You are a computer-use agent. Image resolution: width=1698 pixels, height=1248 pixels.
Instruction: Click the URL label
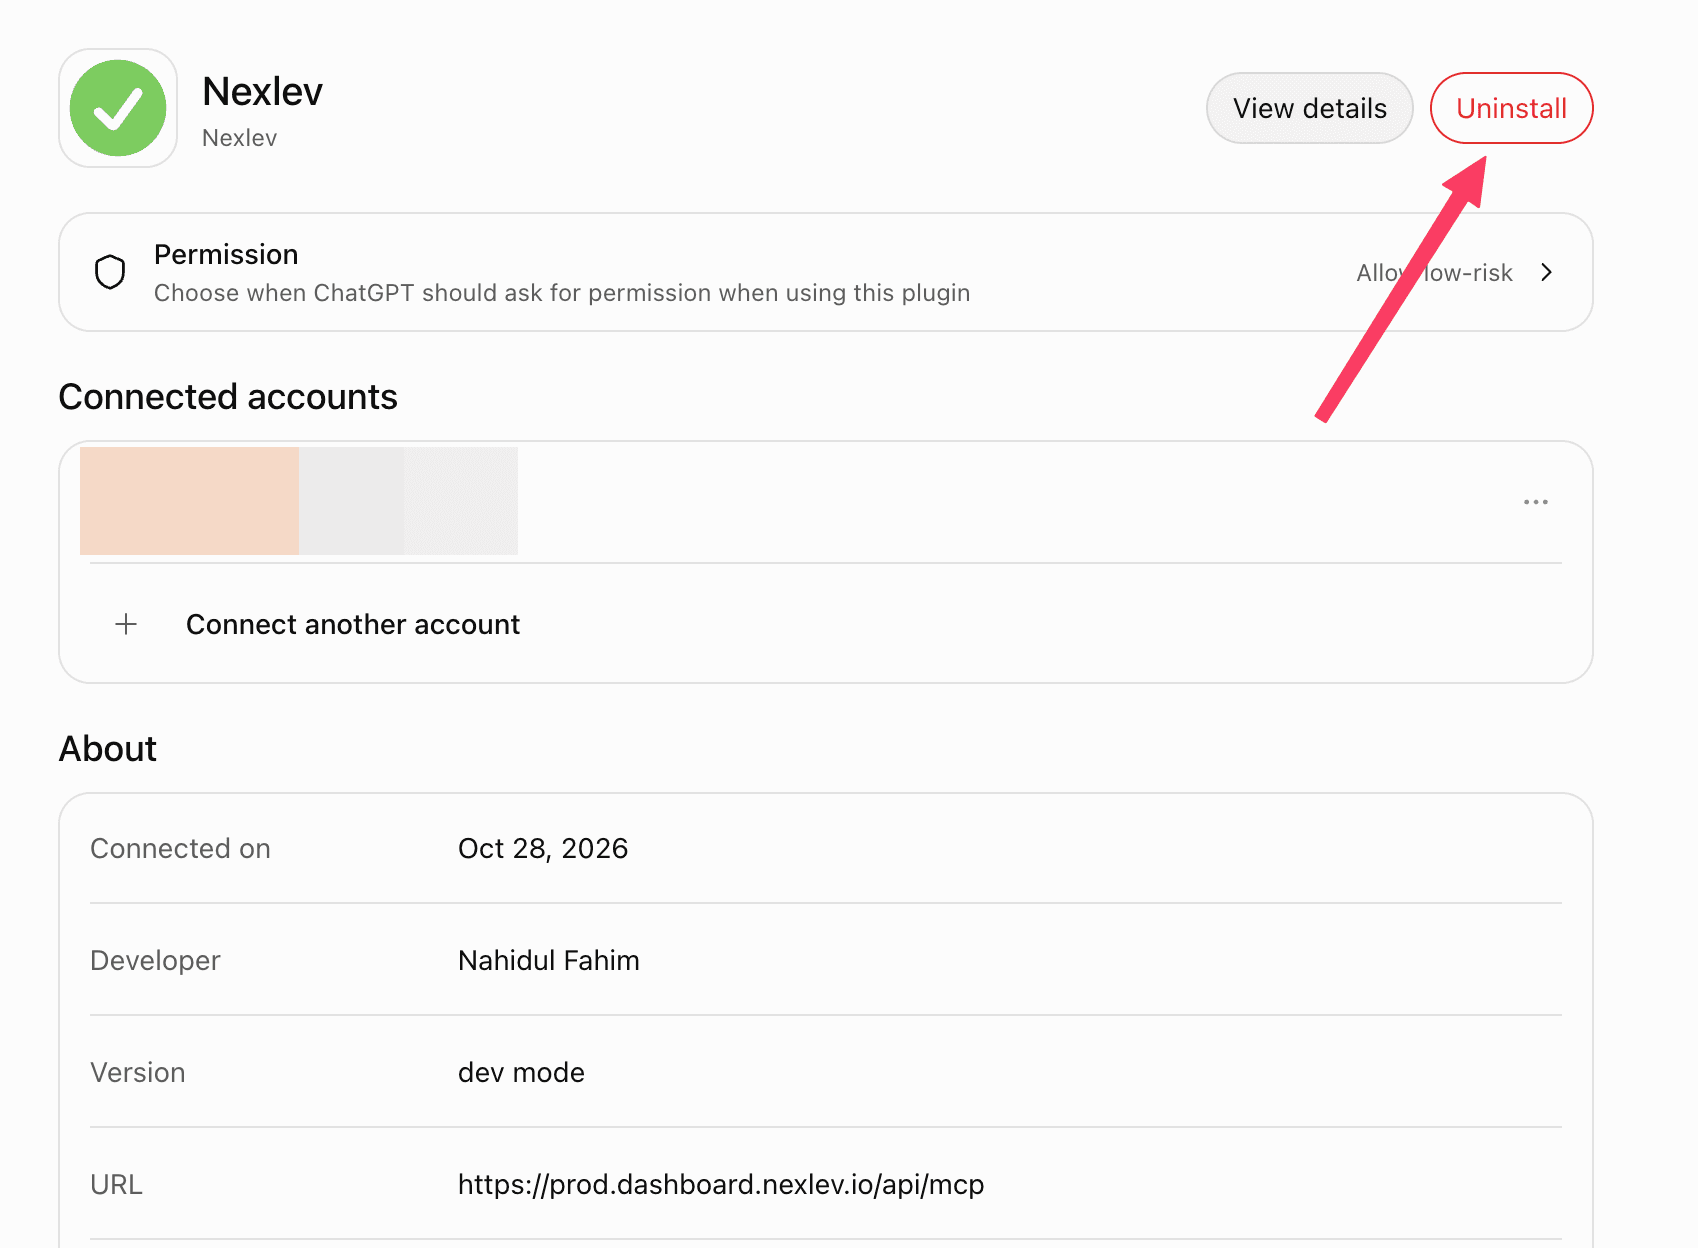coord(116,1184)
